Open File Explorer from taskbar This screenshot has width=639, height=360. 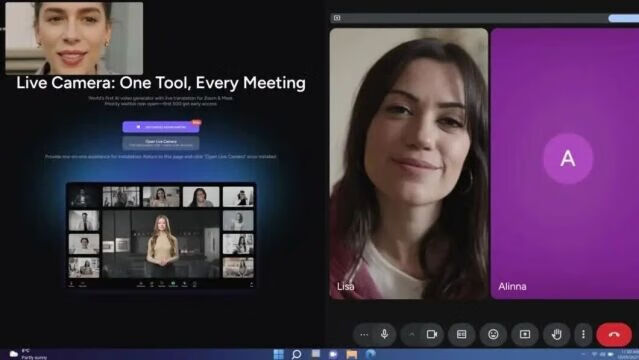pos(352,354)
